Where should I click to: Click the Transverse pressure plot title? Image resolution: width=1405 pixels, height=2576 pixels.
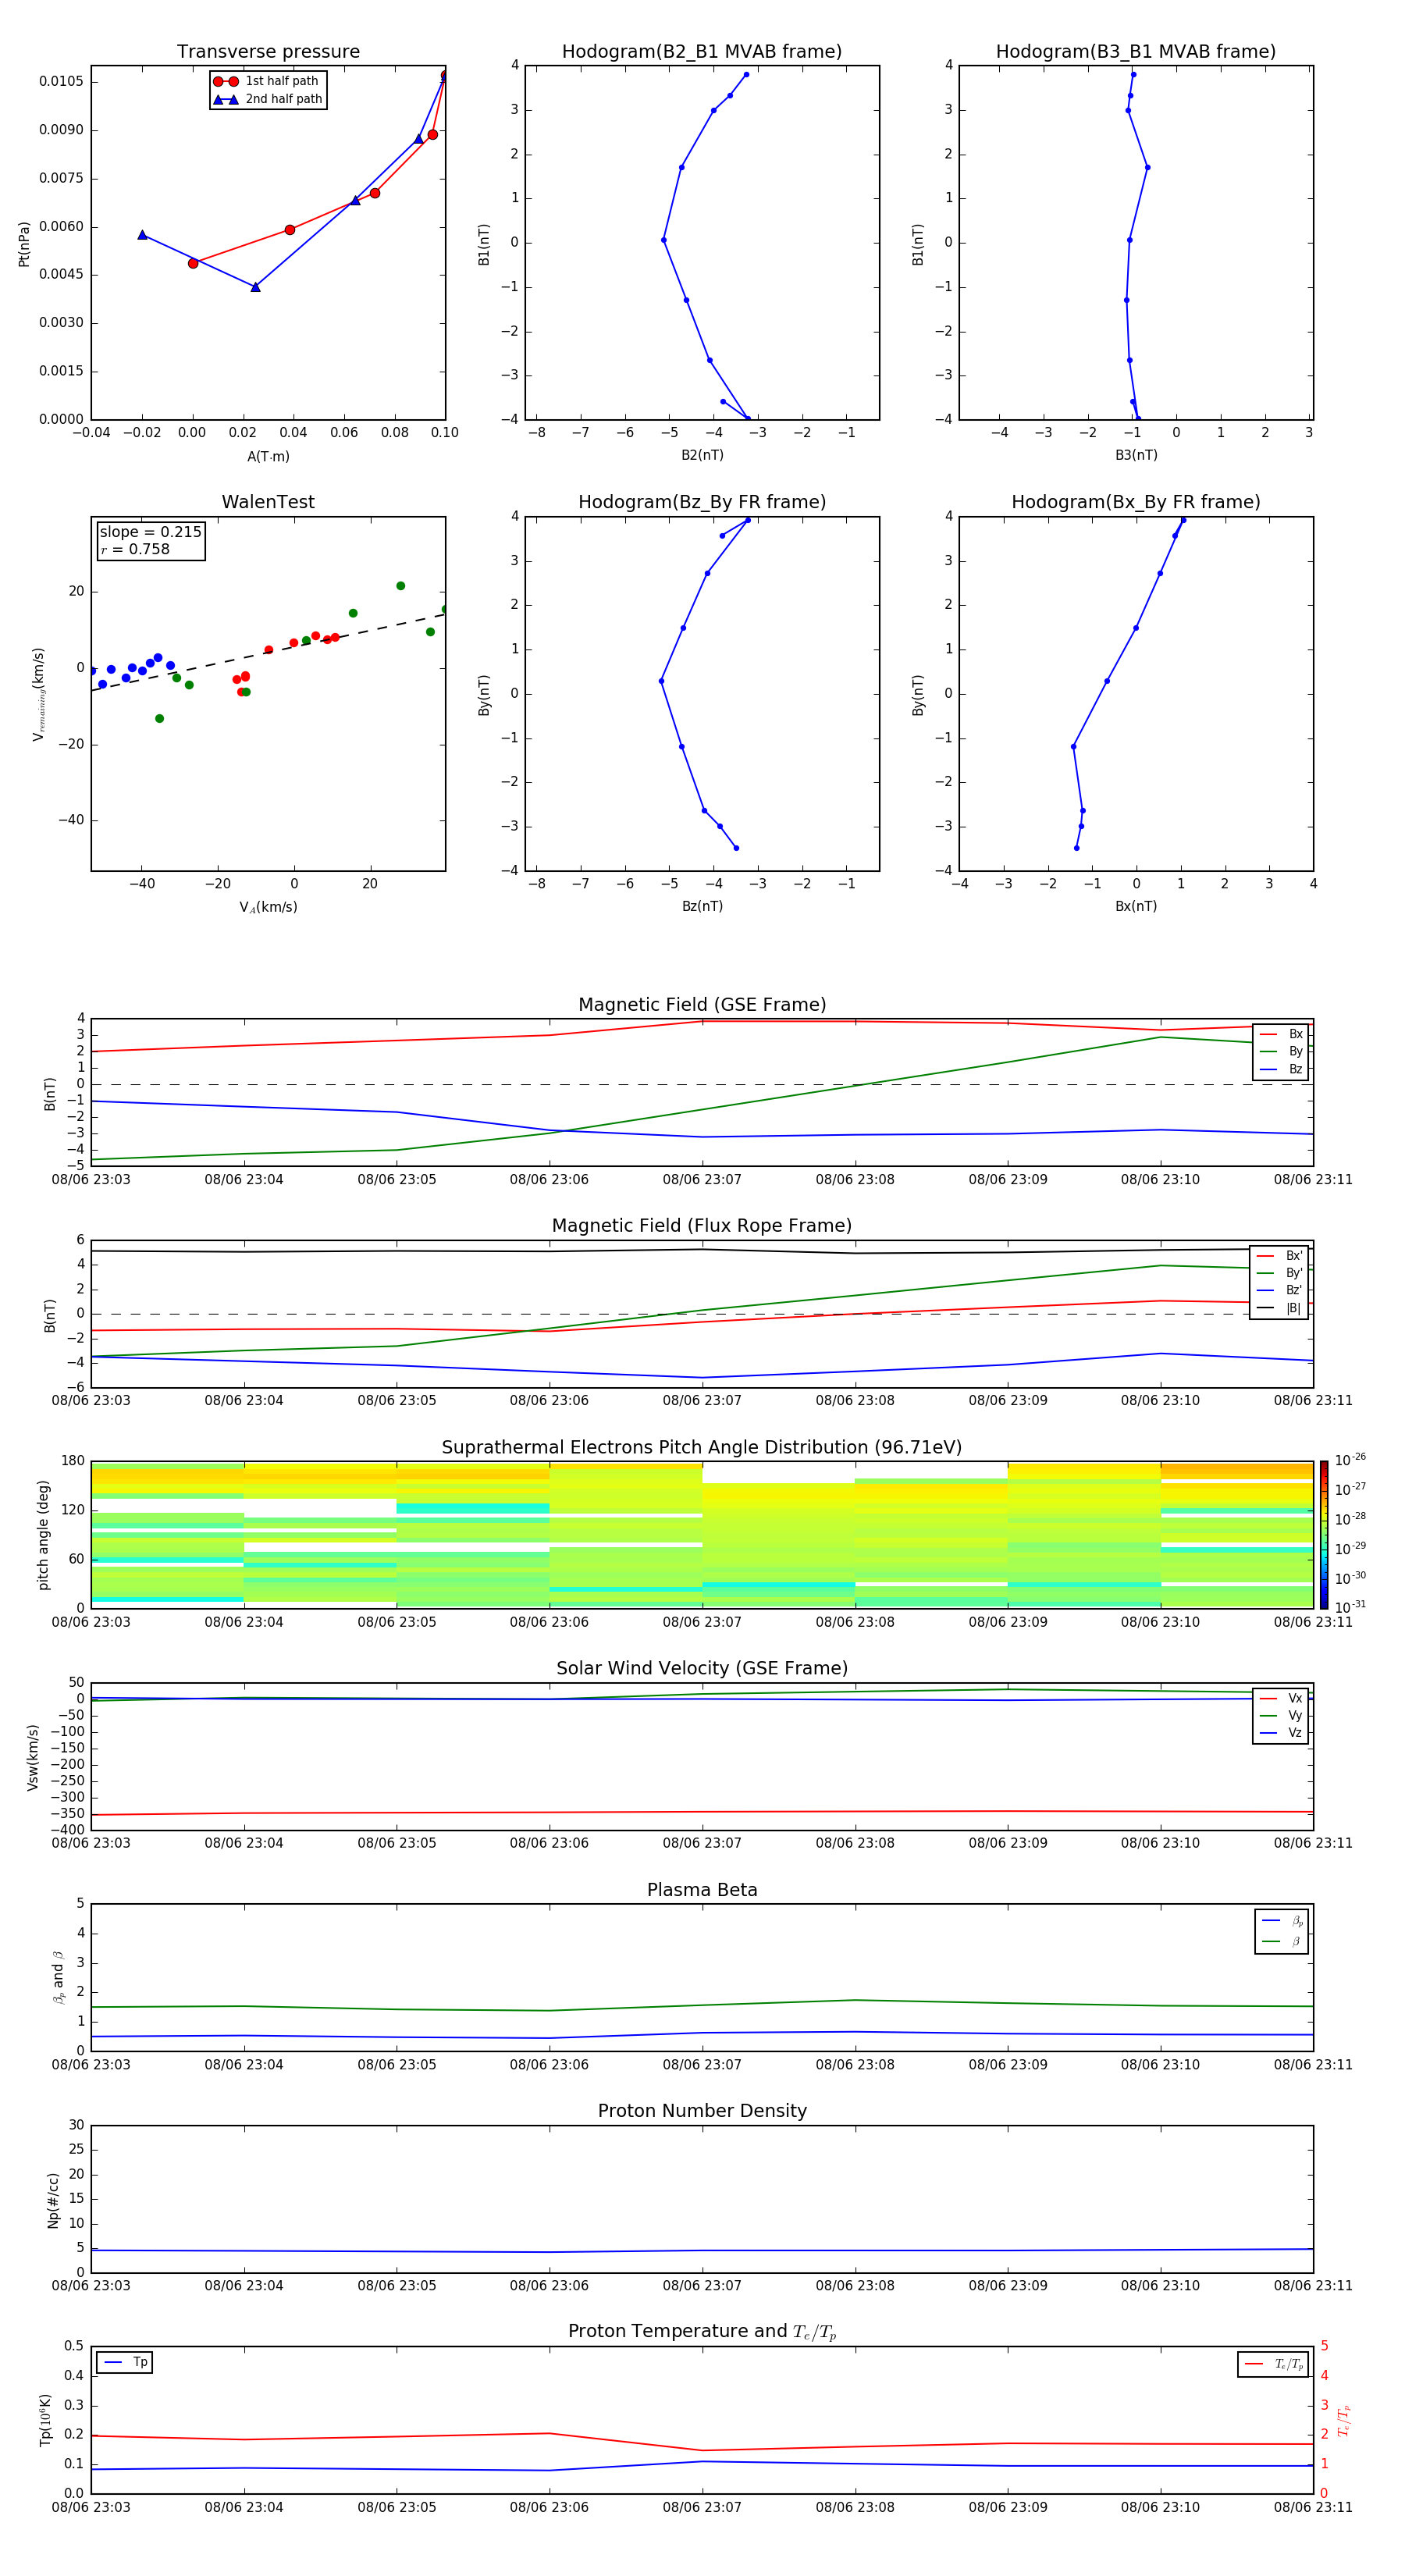[x=268, y=52]
